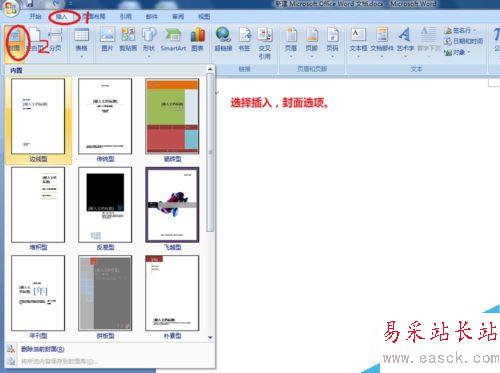The width and height of the screenshot is (500, 373).
Task: Insert a SmartArt graphic
Action: (173, 40)
